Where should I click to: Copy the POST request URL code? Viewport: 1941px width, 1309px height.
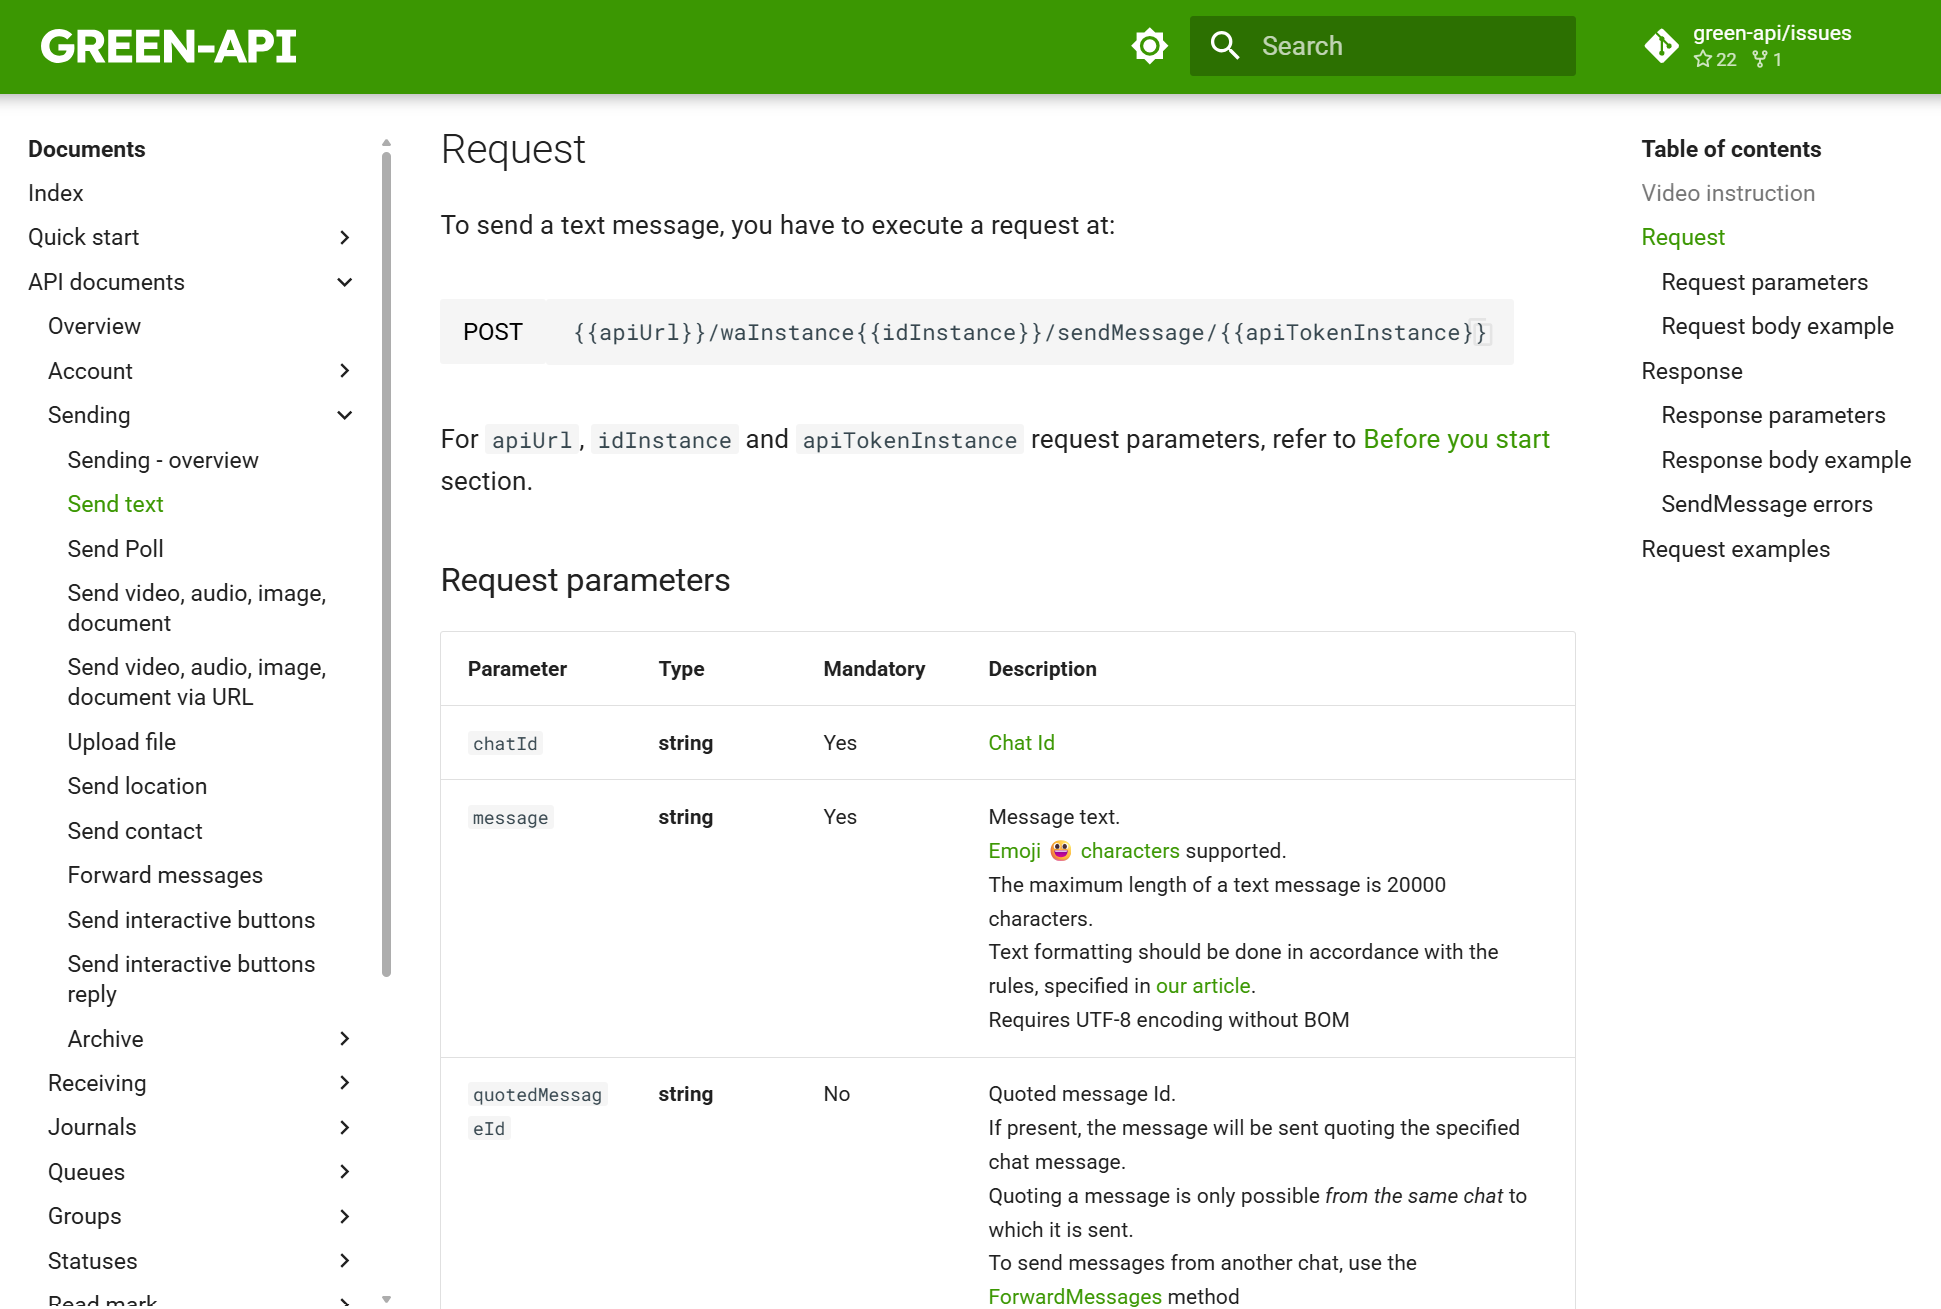click(1030, 332)
